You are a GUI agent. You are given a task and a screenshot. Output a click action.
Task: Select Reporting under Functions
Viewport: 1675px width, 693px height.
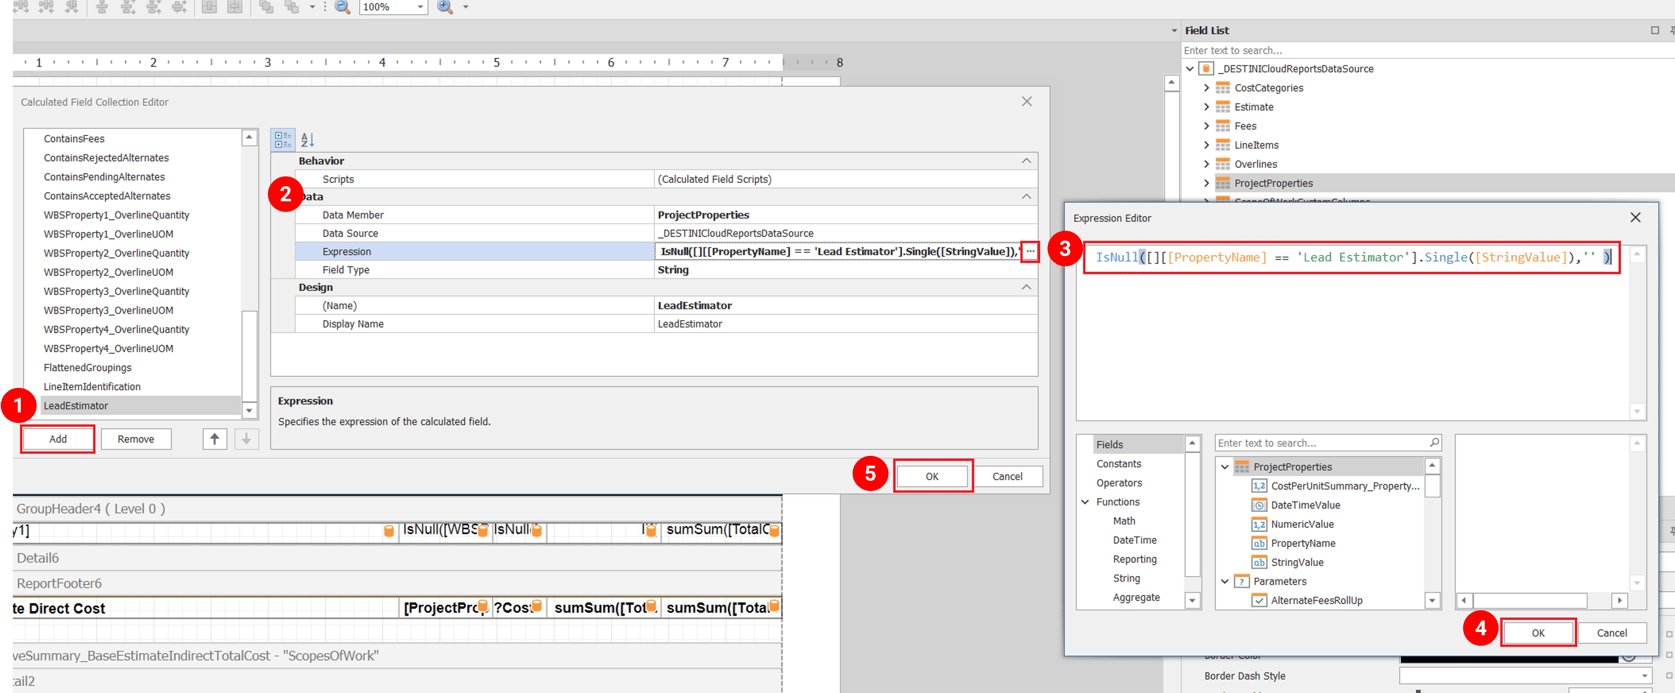click(x=1135, y=559)
